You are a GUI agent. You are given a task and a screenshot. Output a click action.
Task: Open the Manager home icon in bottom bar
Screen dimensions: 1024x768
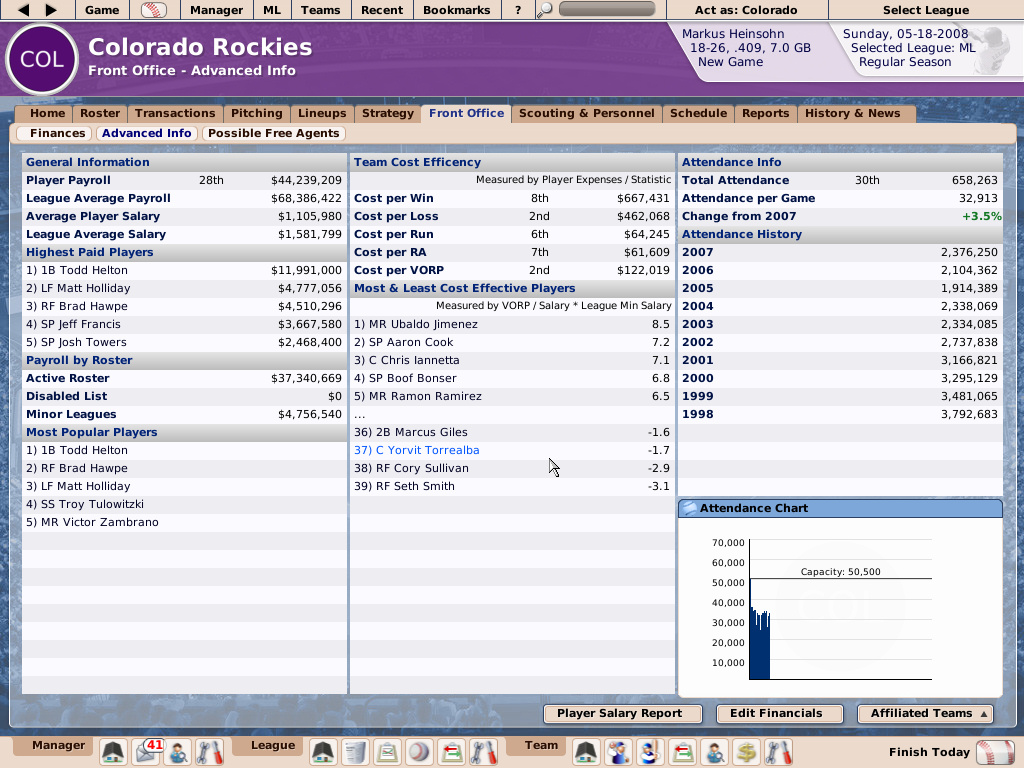[114, 752]
